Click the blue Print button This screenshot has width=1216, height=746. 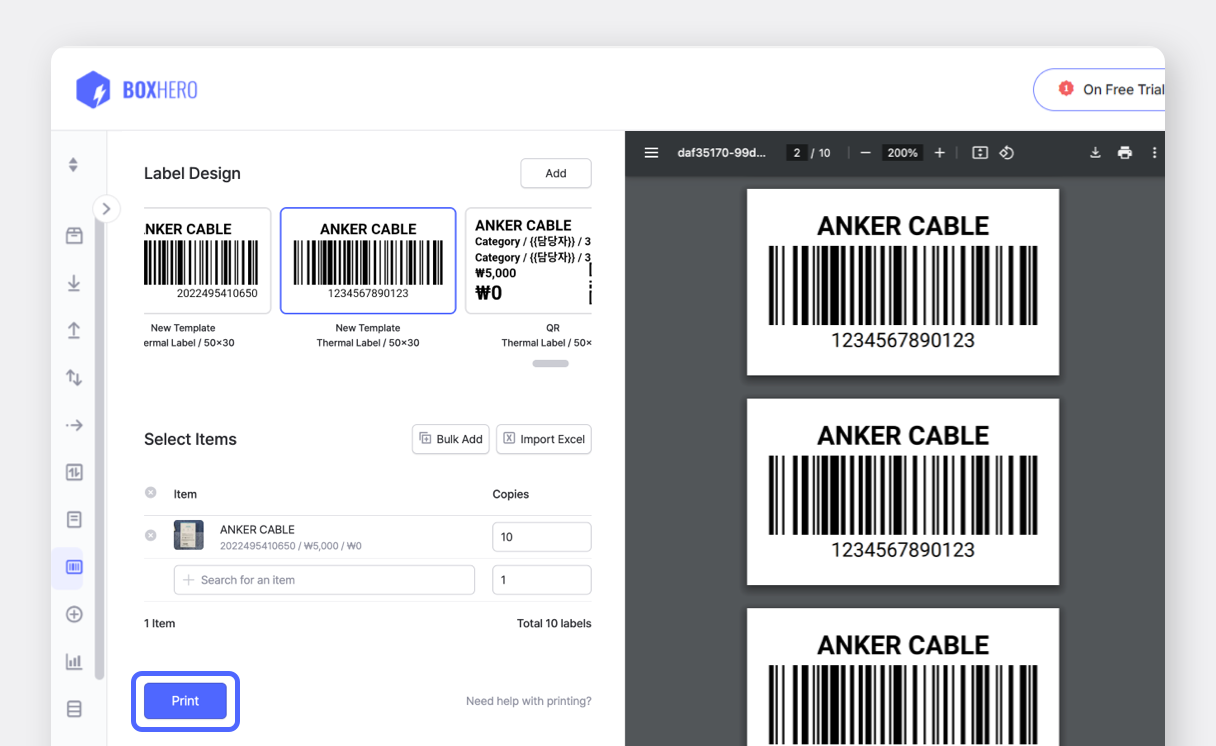(x=185, y=701)
